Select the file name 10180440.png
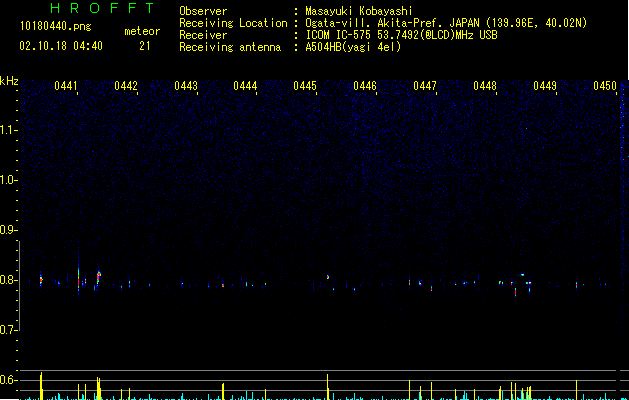 [x=56, y=26]
